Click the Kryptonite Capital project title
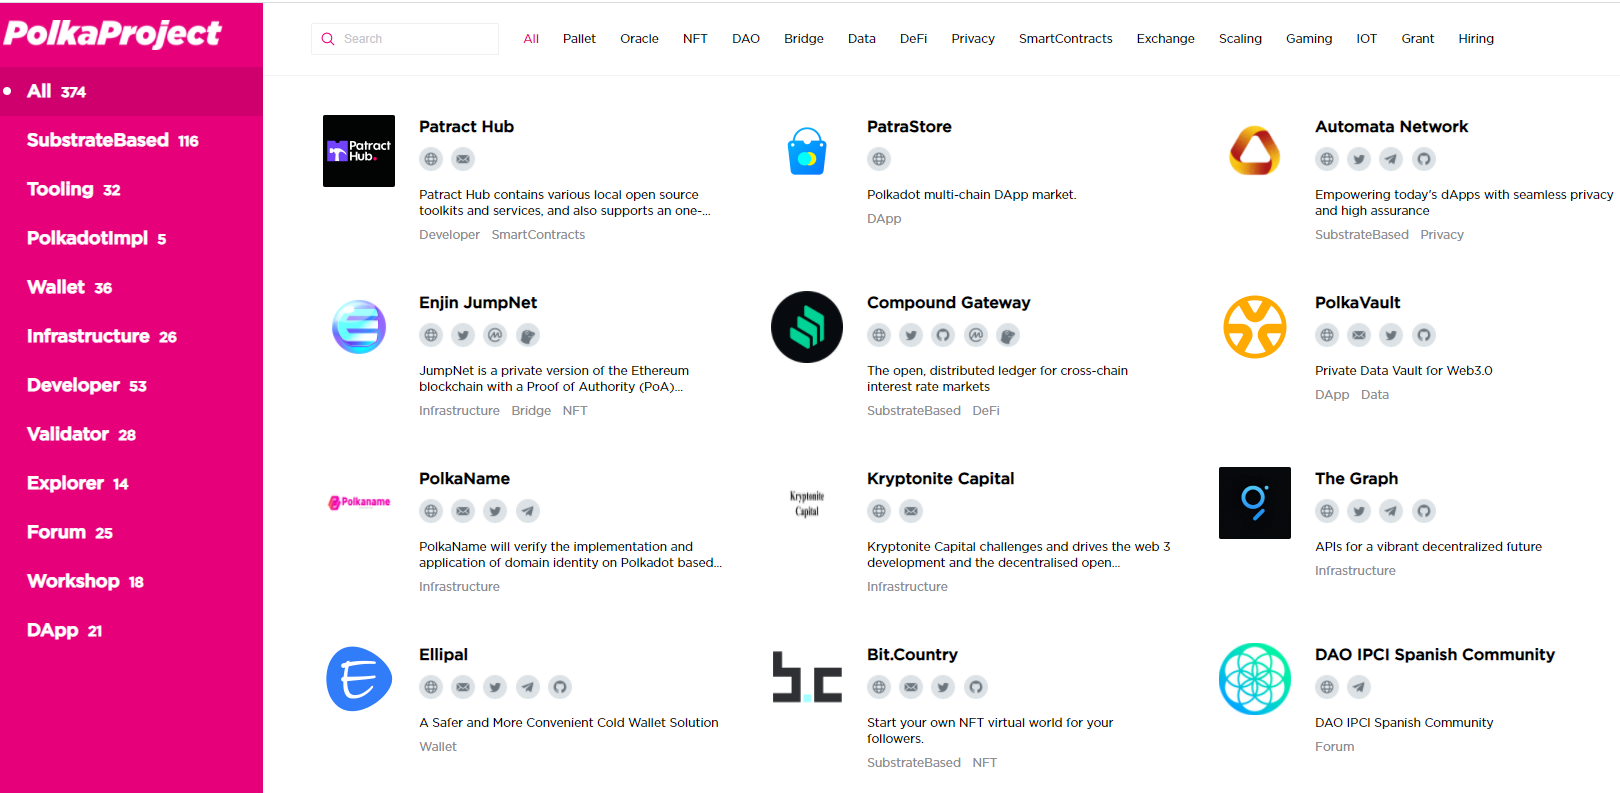This screenshot has height=793, width=1620. (940, 479)
